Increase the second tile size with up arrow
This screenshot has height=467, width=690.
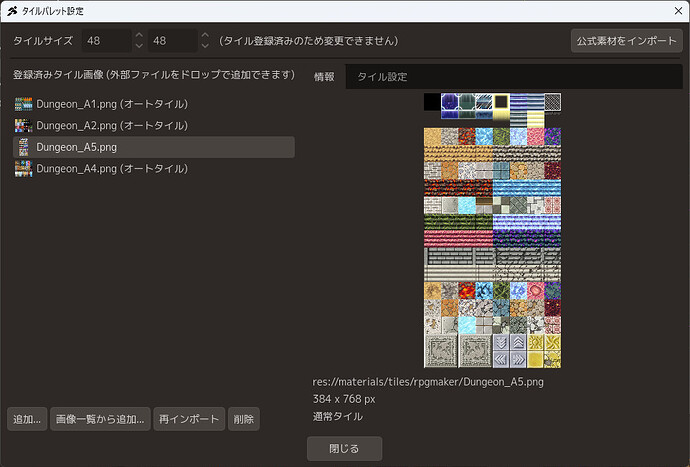point(205,35)
